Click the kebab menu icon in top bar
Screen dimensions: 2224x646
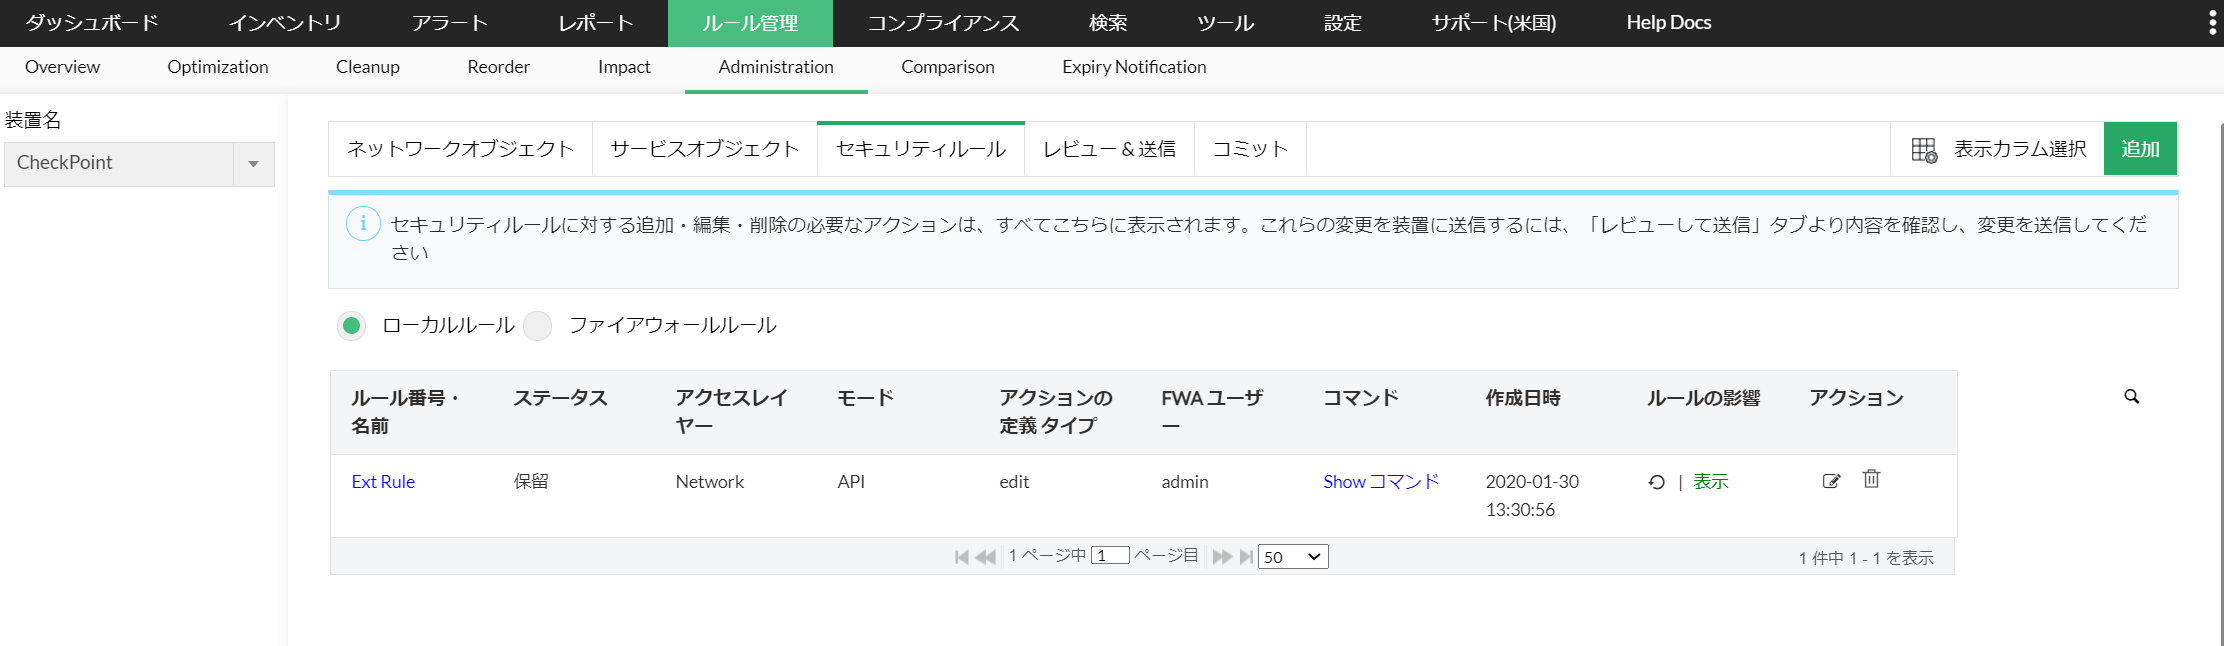2212,23
